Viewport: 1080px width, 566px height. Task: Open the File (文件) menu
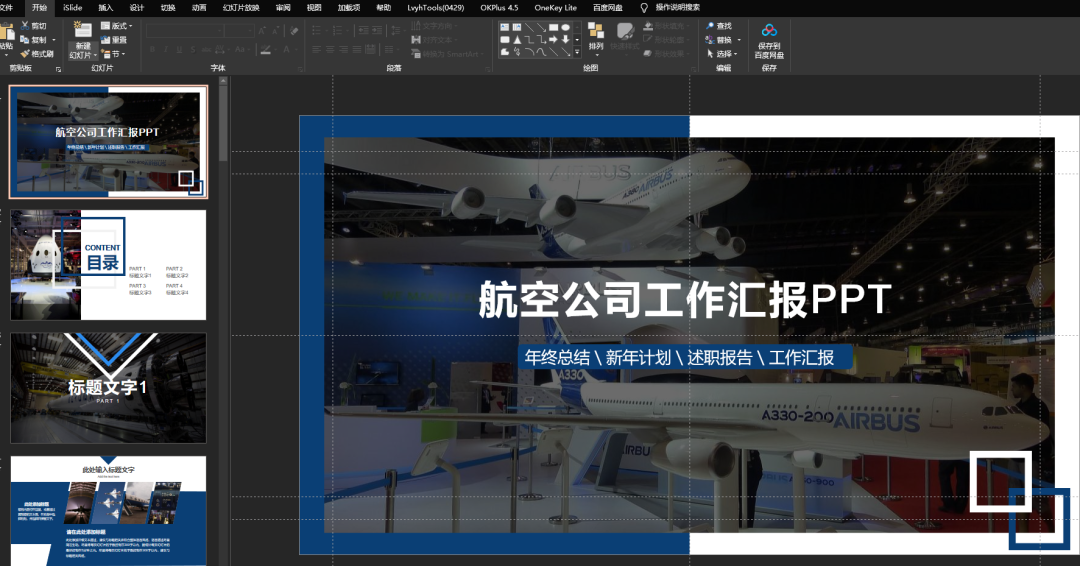(7, 8)
